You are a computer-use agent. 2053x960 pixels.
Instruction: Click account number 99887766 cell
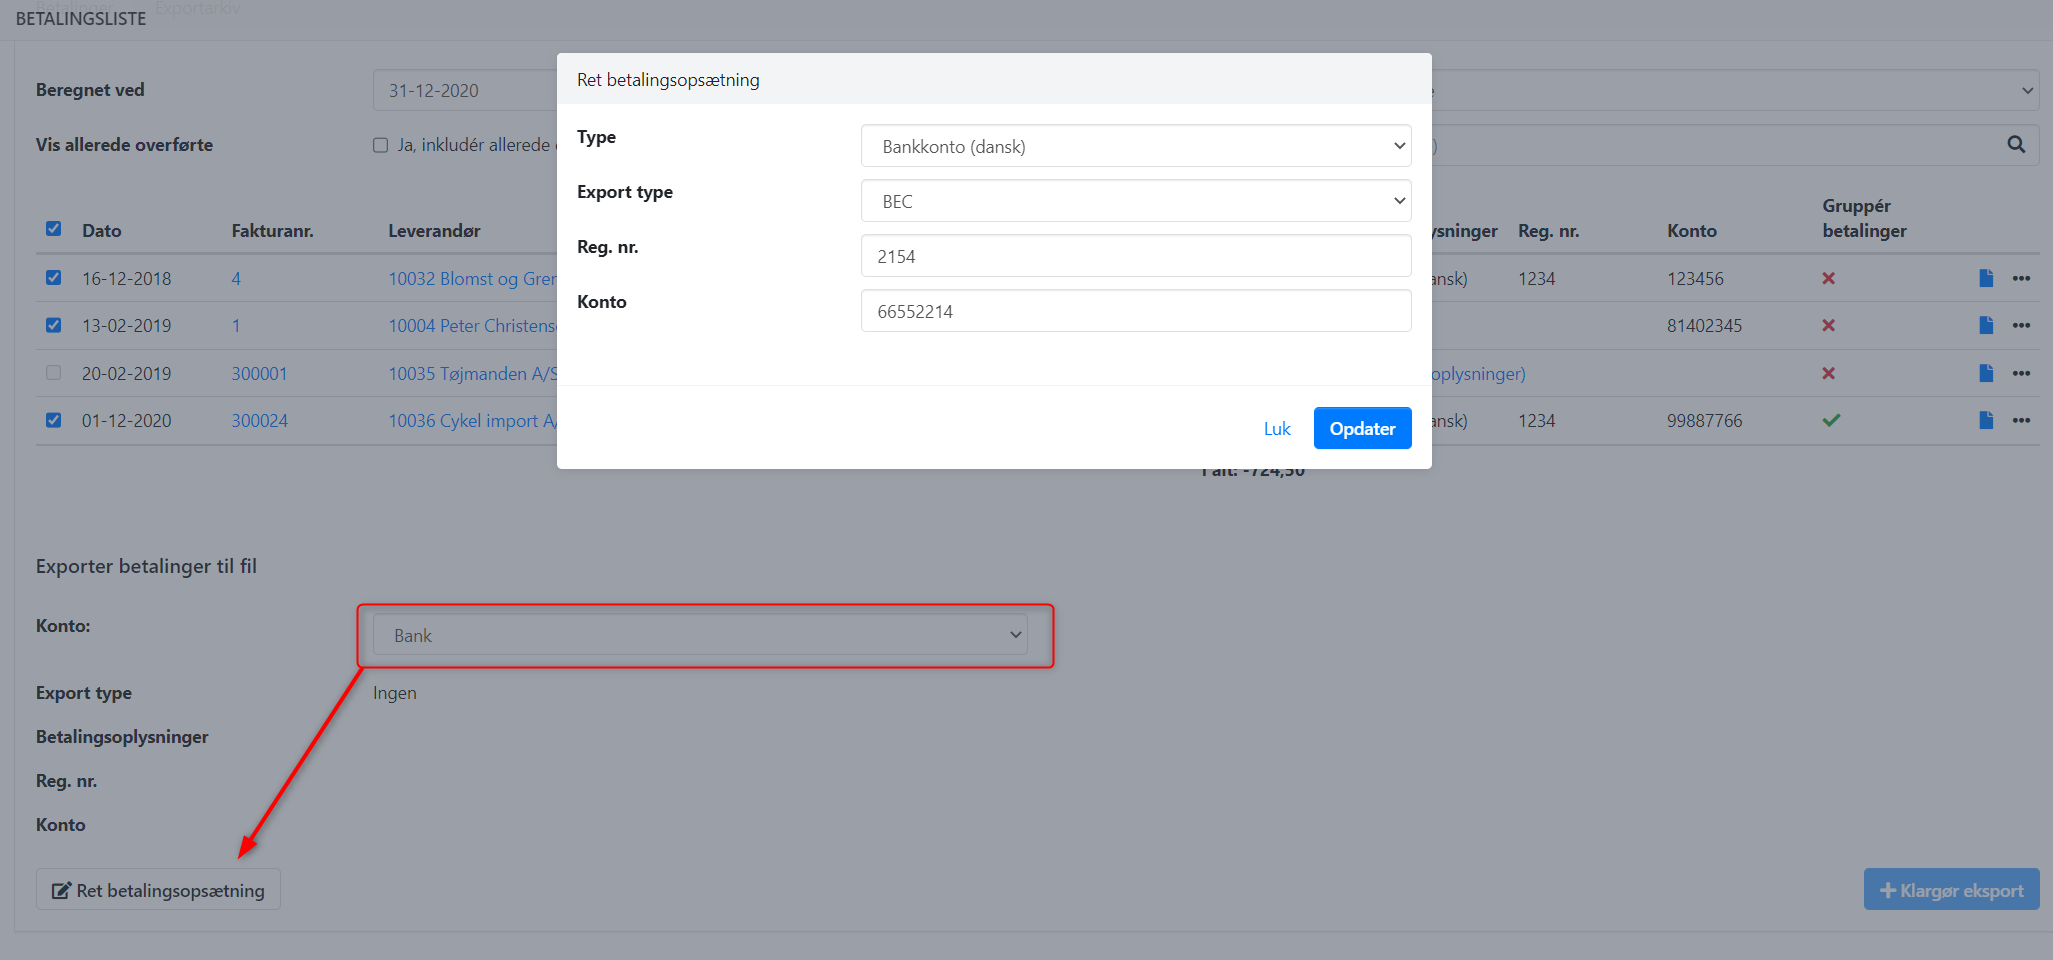point(1704,420)
